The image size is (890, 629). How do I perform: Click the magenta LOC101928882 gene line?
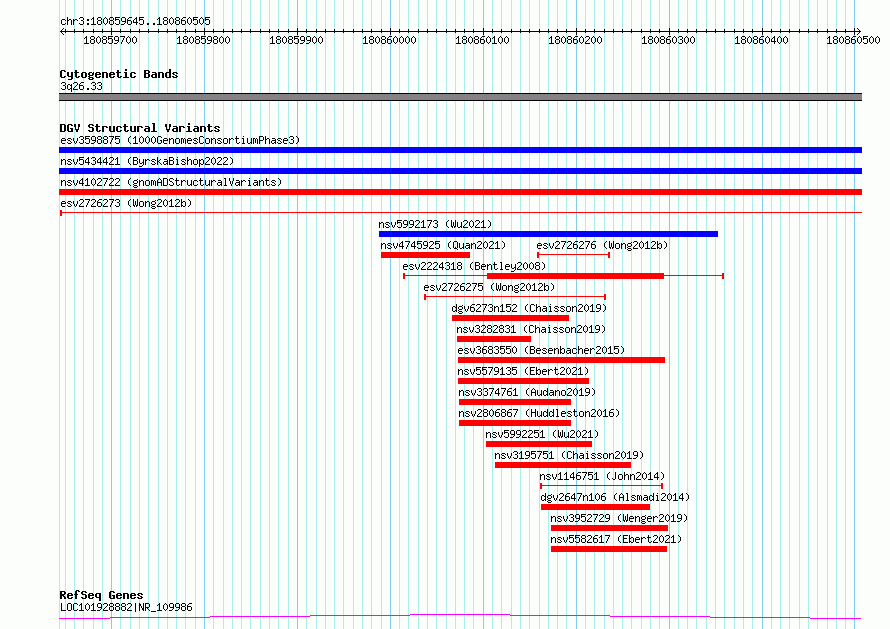point(460,617)
